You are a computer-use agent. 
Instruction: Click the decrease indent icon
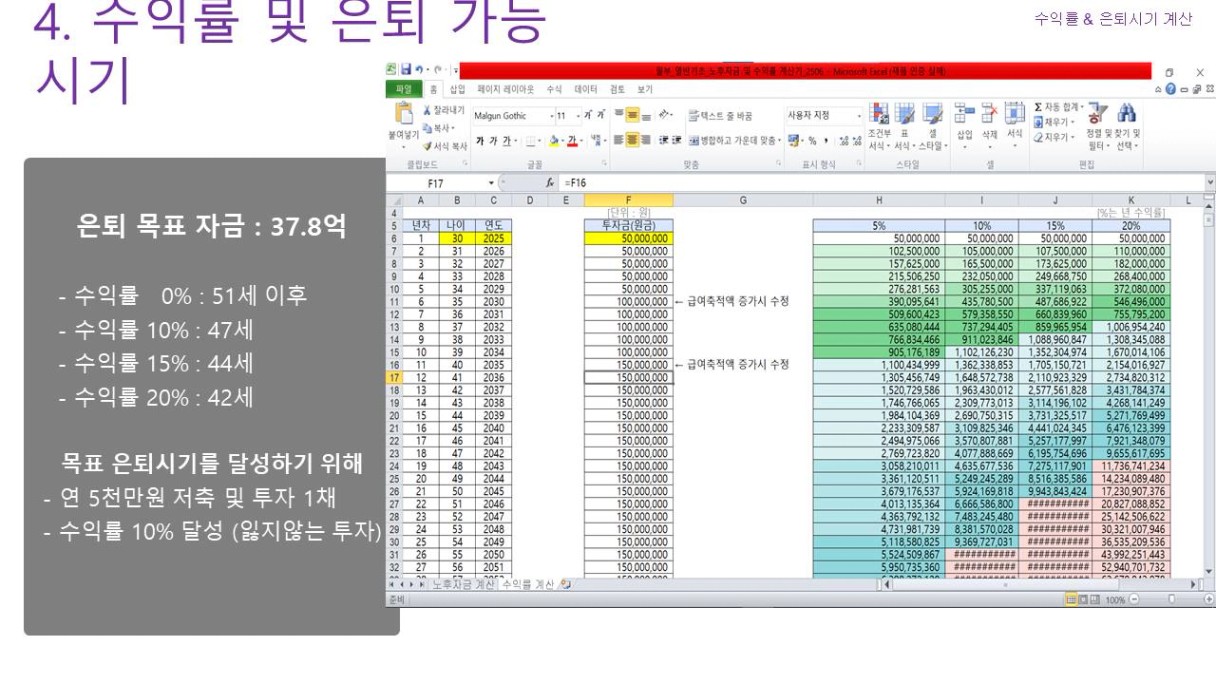point(664,141)
